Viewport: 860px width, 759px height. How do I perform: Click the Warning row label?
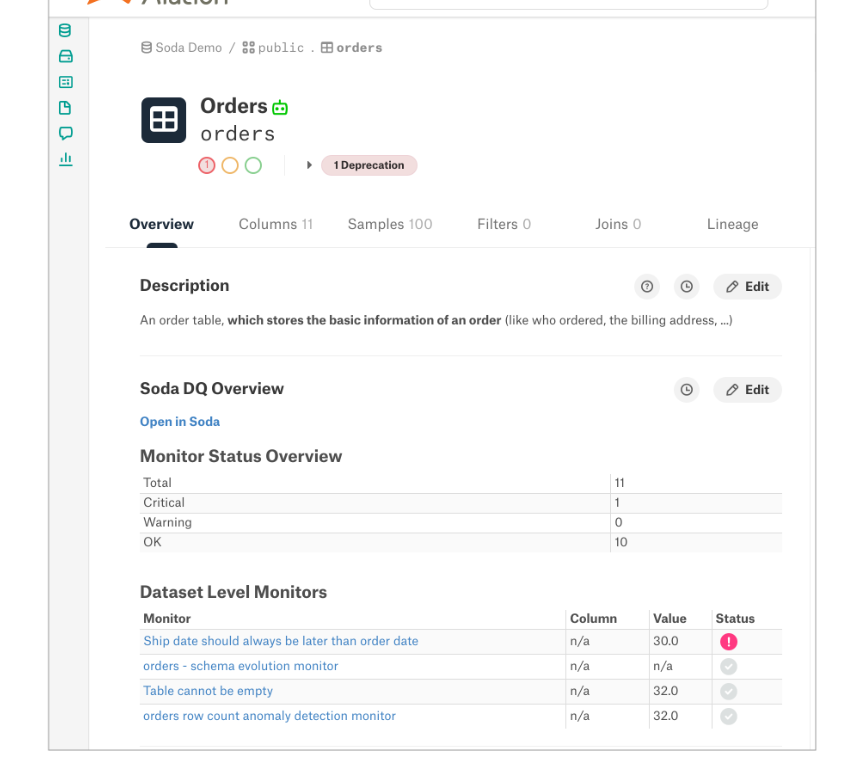[x=168, y=522]
